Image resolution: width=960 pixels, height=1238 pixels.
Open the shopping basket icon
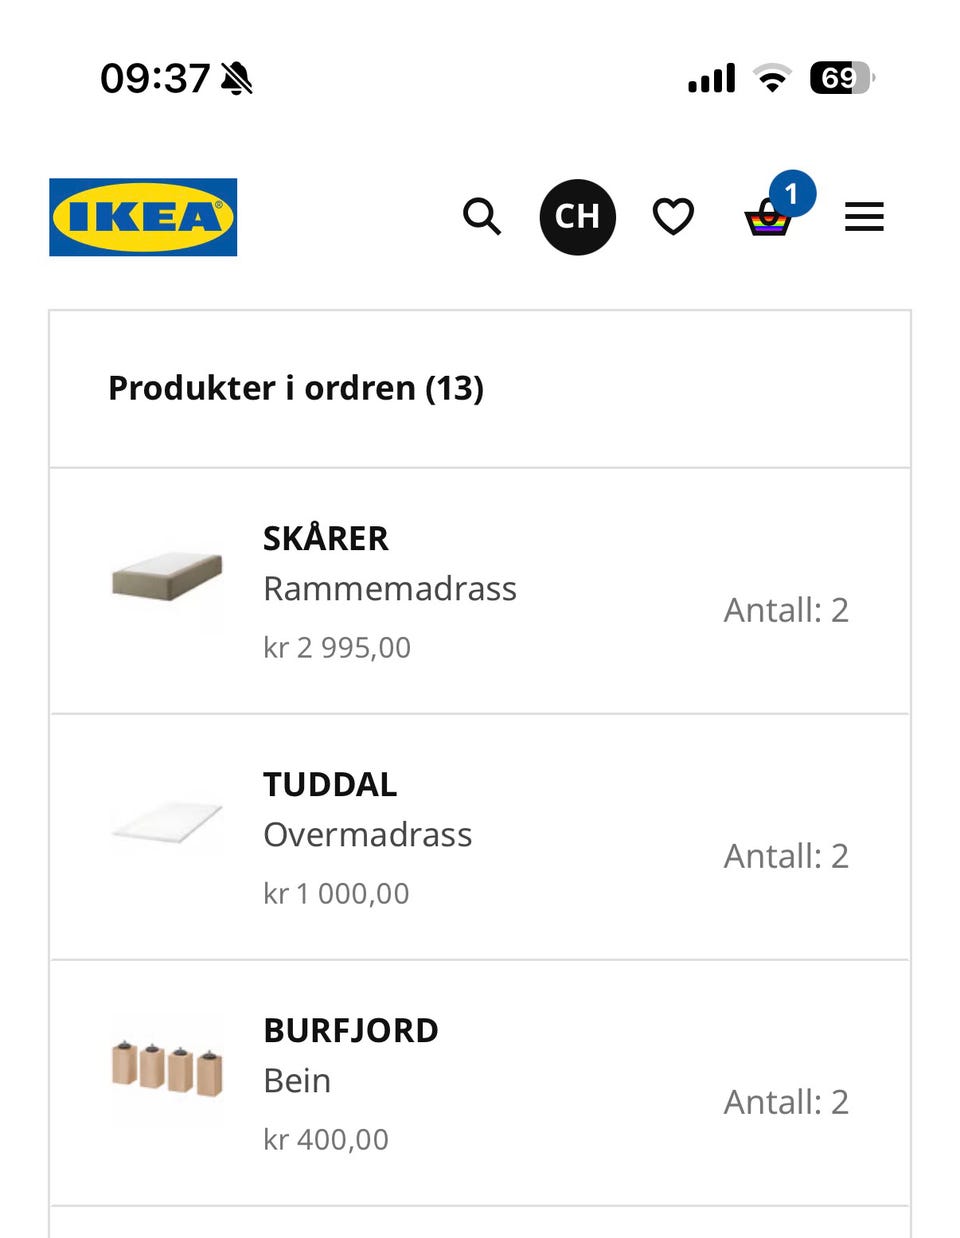[768, 218]
